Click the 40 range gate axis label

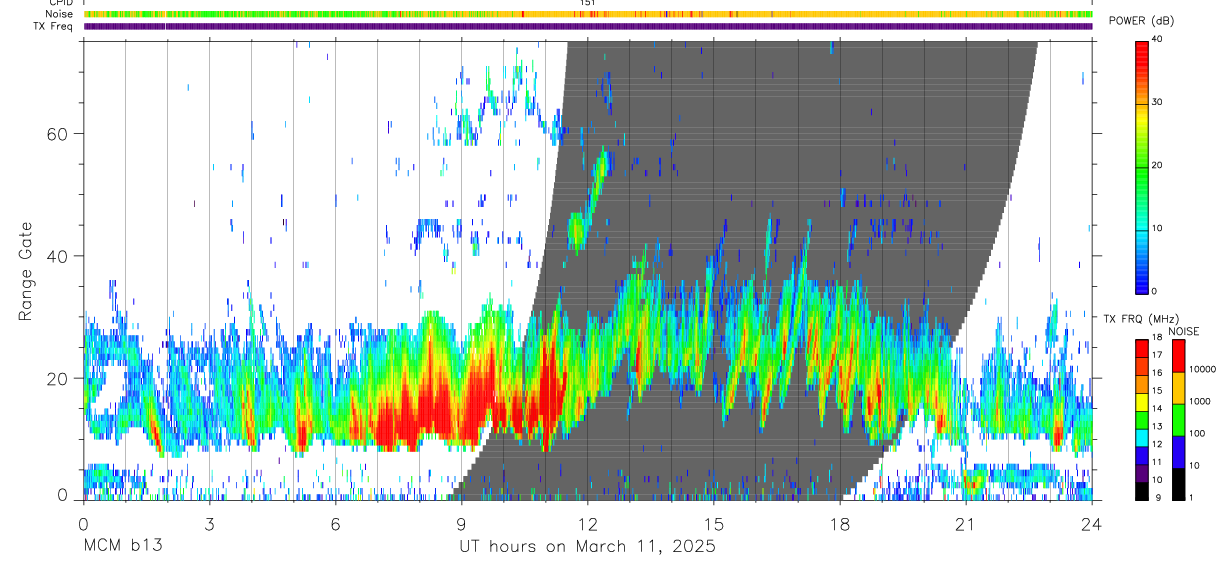(56, 256)
